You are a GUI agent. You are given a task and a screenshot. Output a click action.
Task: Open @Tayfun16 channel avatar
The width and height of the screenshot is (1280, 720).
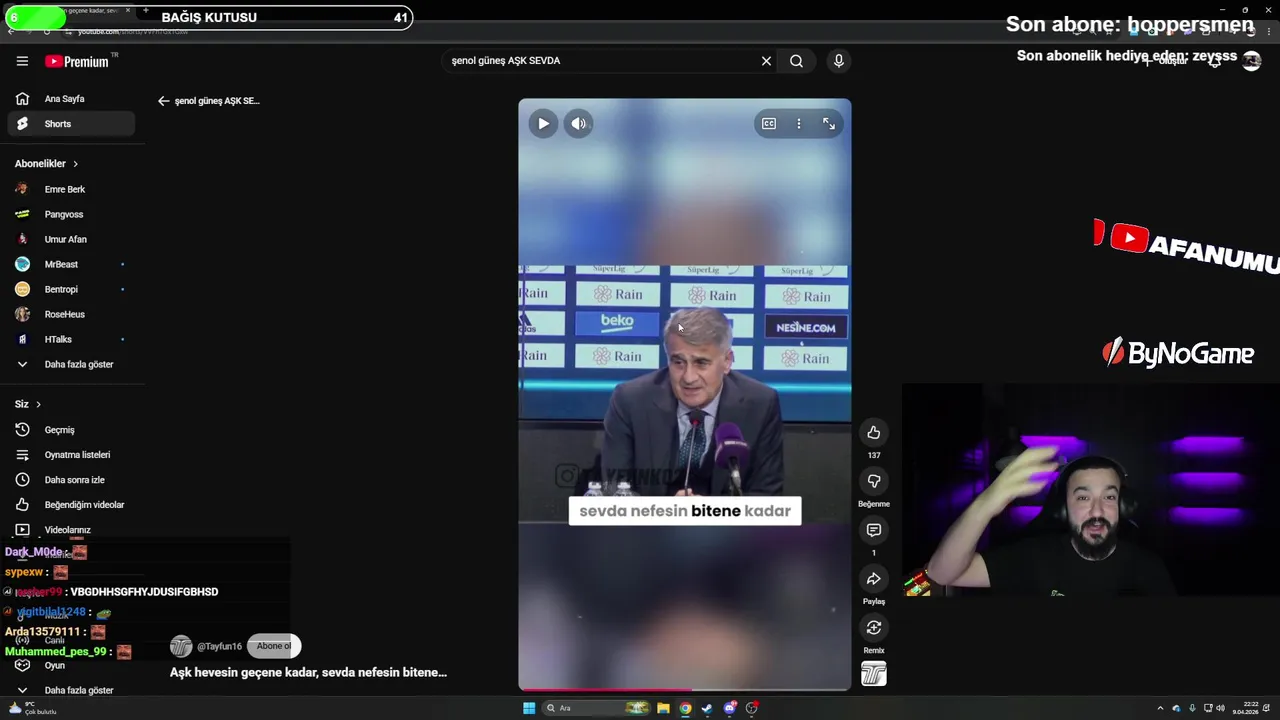click(181, 646)
